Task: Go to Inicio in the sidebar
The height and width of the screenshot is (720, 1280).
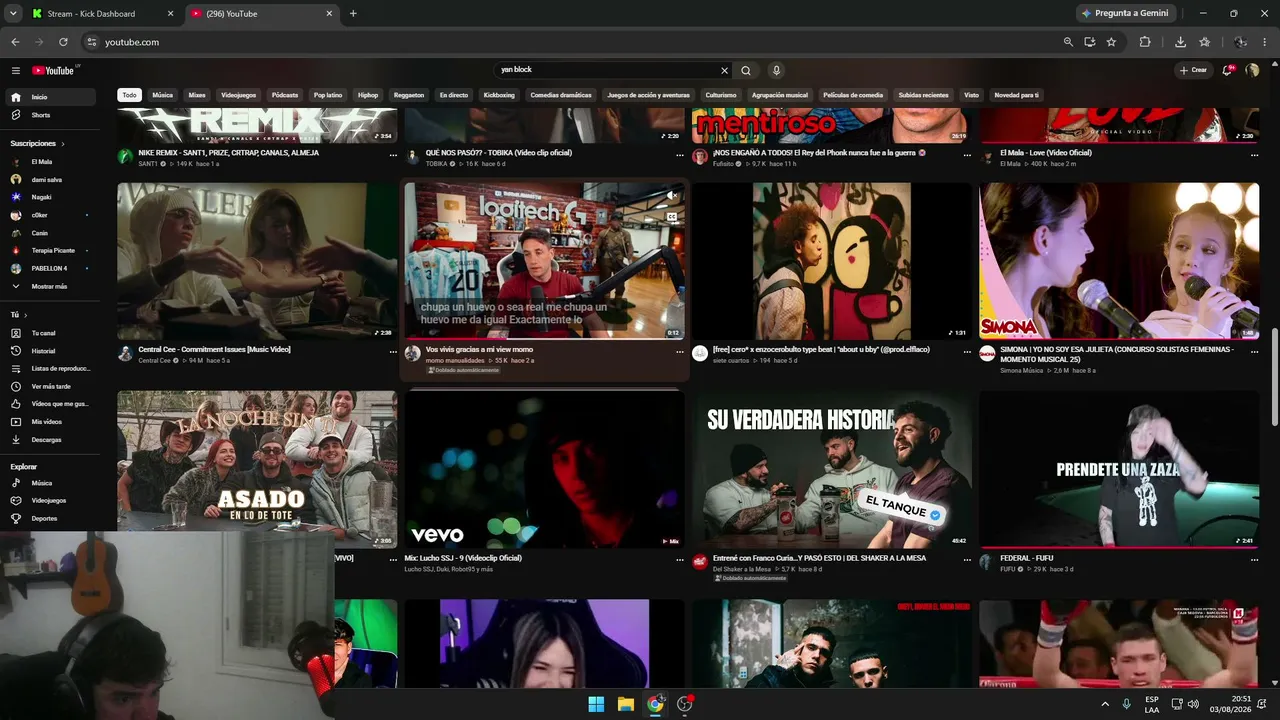Action: click(48, 97)
